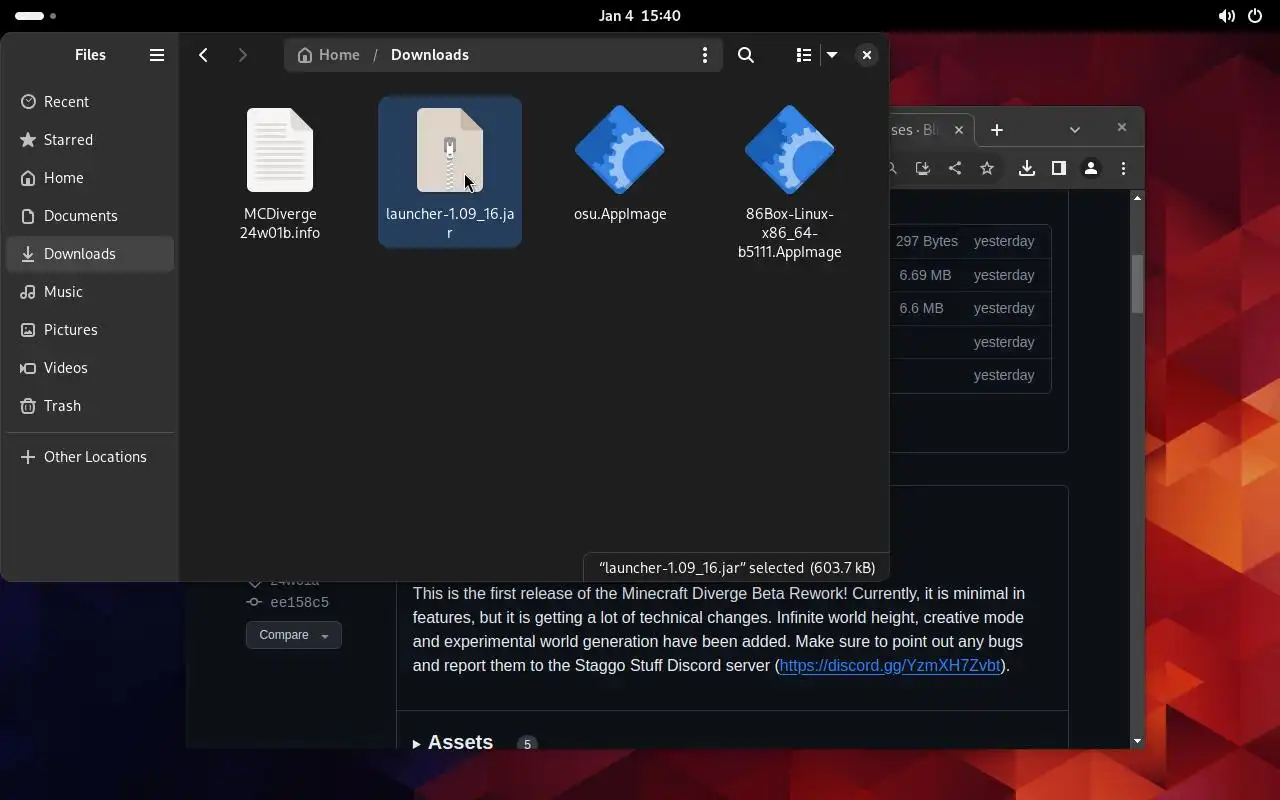The height and width of the screenshot is (800, 1280).
Task: Click the ee158c5 commit link
Action: coord(299,602)
